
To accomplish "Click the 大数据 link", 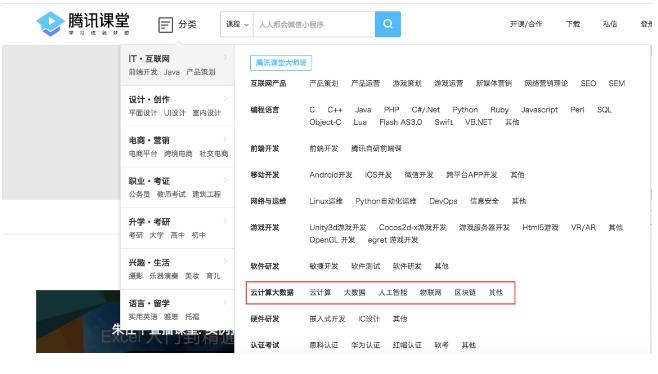I will [355, 293].
